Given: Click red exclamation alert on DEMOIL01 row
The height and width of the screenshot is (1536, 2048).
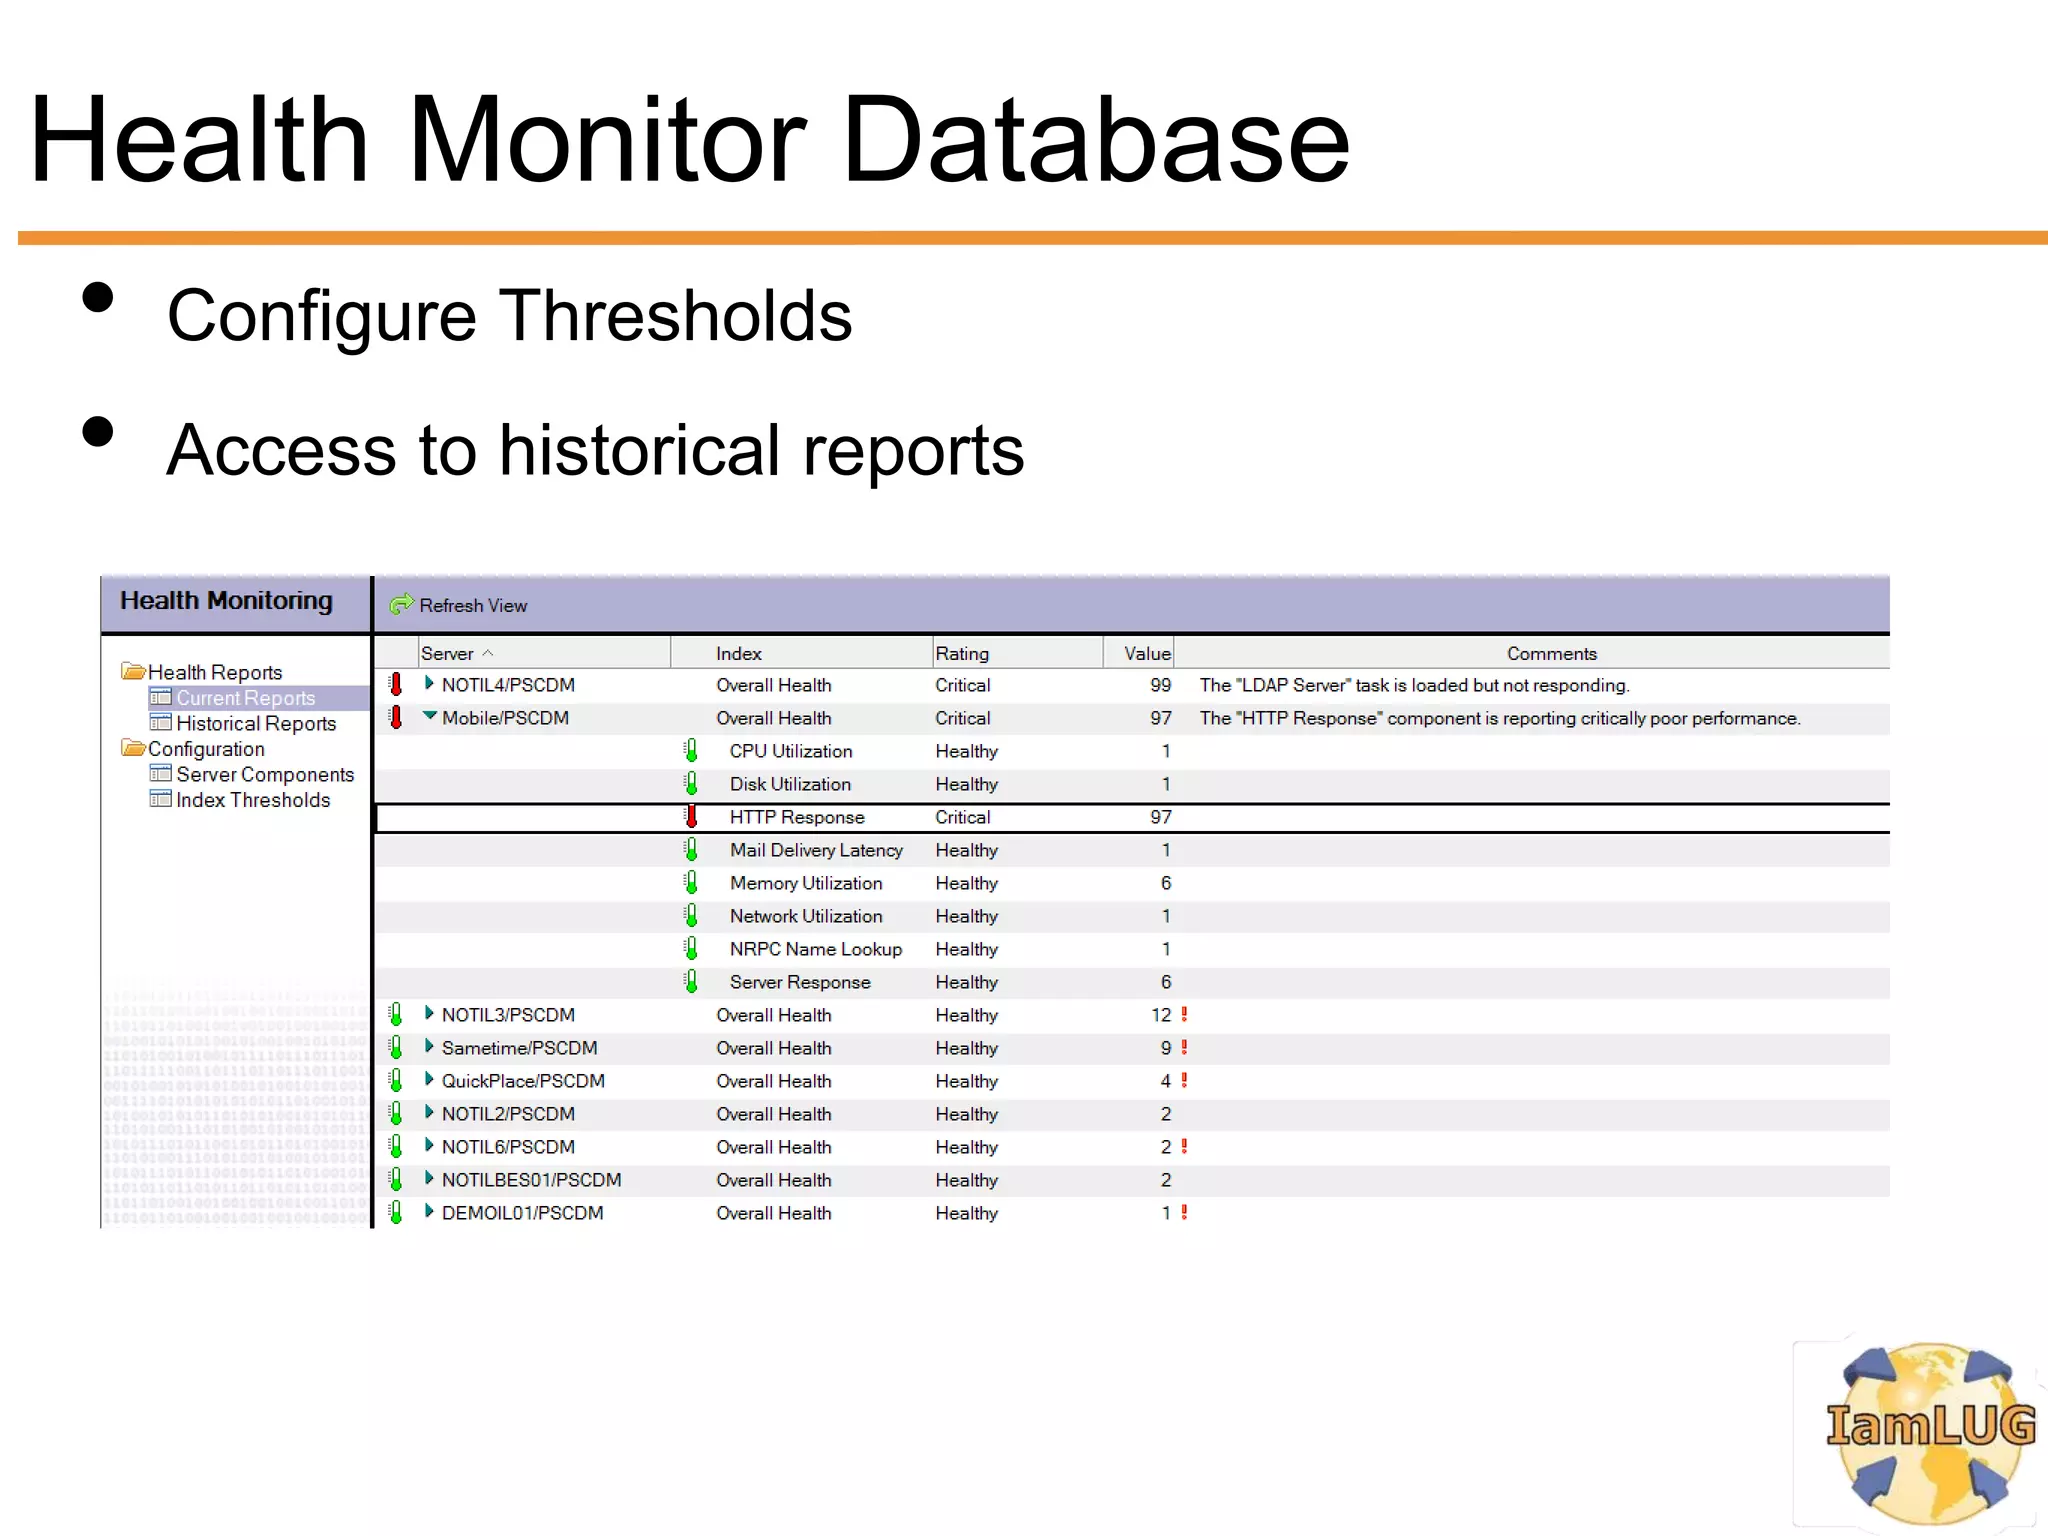Looking at the screenshot, I should point(1184,1212).
